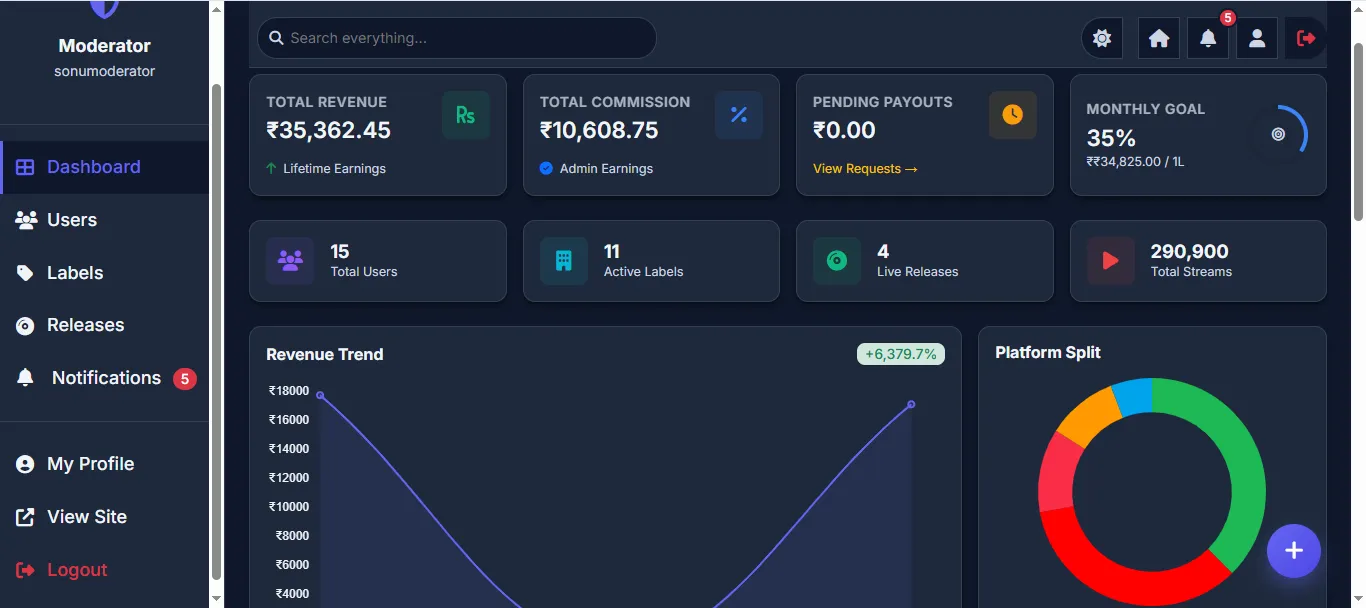Click the Labels tag icon in sidebar
Image resolution: width=1366 pixels, height=608 pixels.
point(26,273)
